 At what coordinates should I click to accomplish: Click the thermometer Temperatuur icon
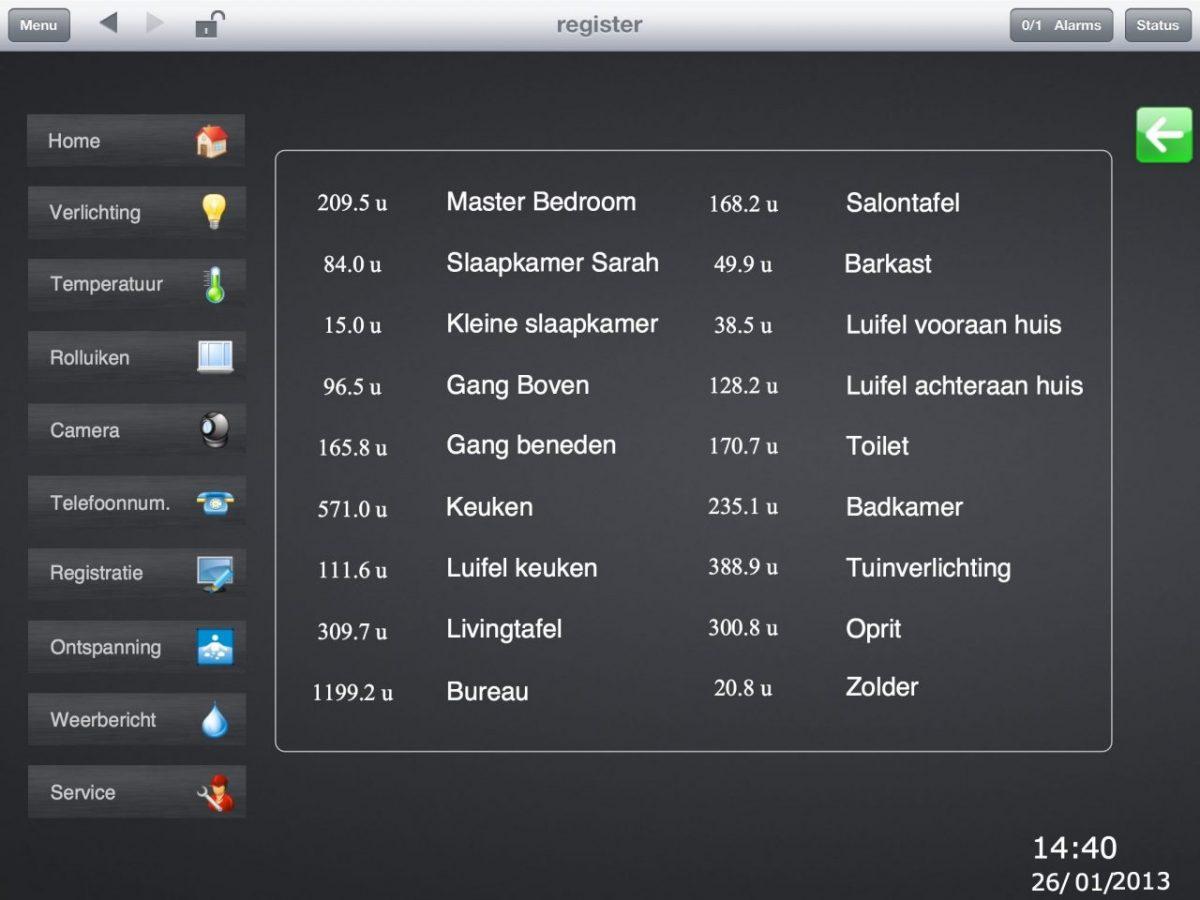pos(214,285)
